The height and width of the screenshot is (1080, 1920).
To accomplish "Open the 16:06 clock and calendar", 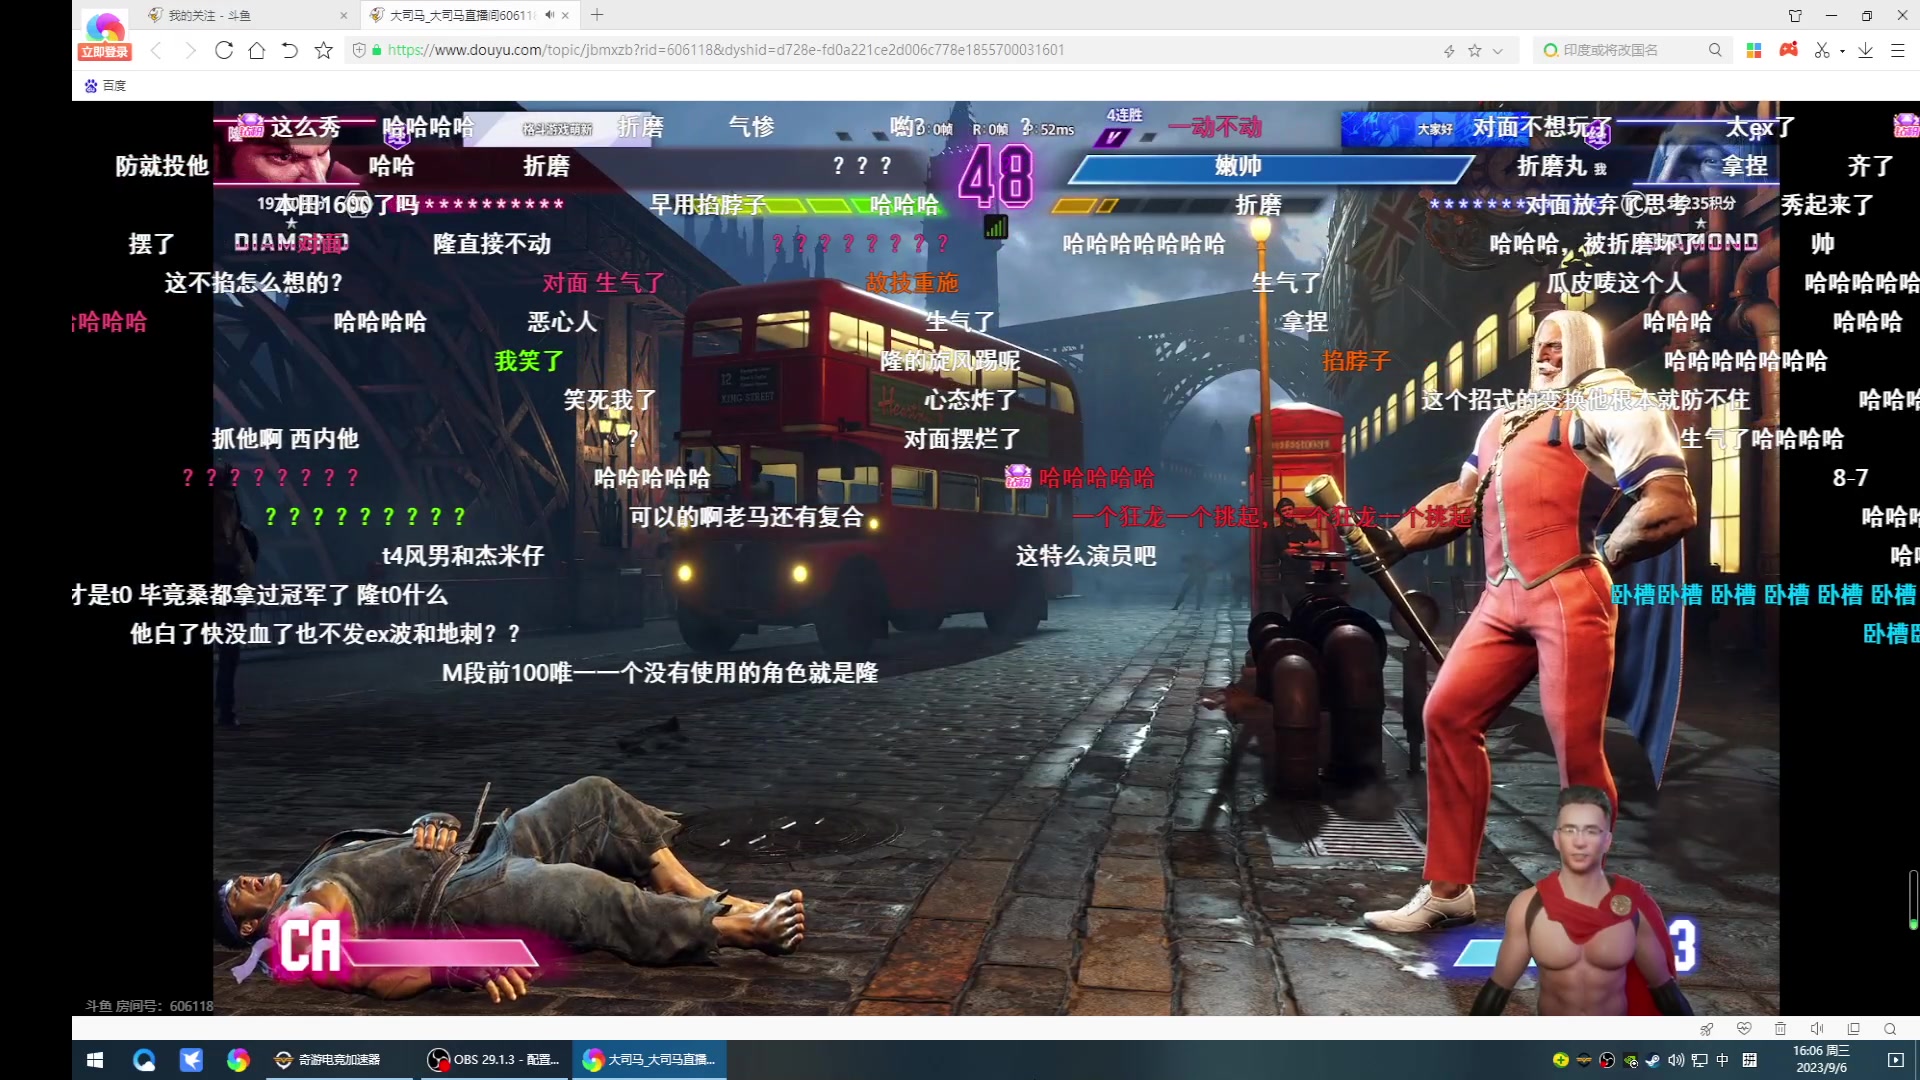I will click(x=1821, y=1059).
